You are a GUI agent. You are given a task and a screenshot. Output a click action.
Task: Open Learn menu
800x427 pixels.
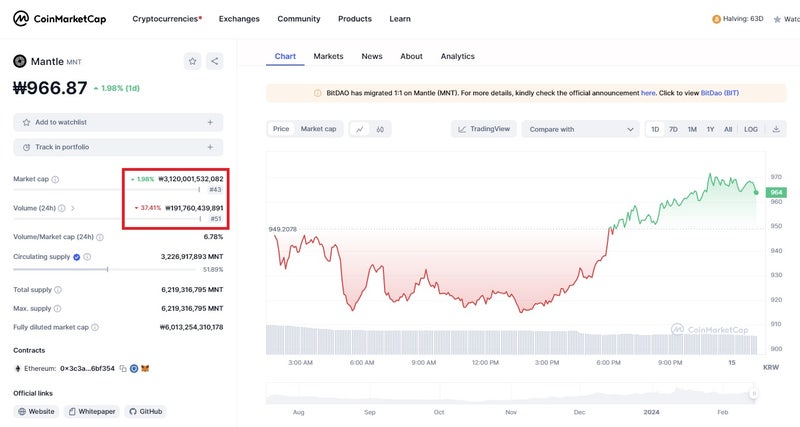[x=400, y=19]
